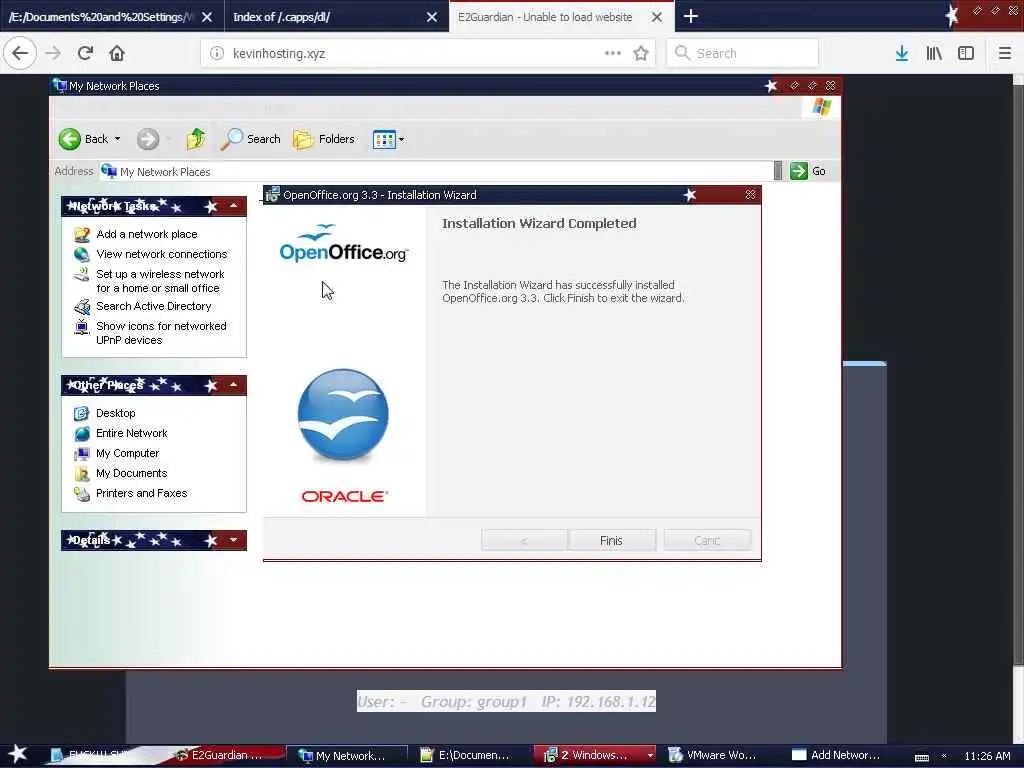Open Printers and Faxes
Image resolution: width=1024 pixels, height=768 pixels.
click(x=141, y=493)
